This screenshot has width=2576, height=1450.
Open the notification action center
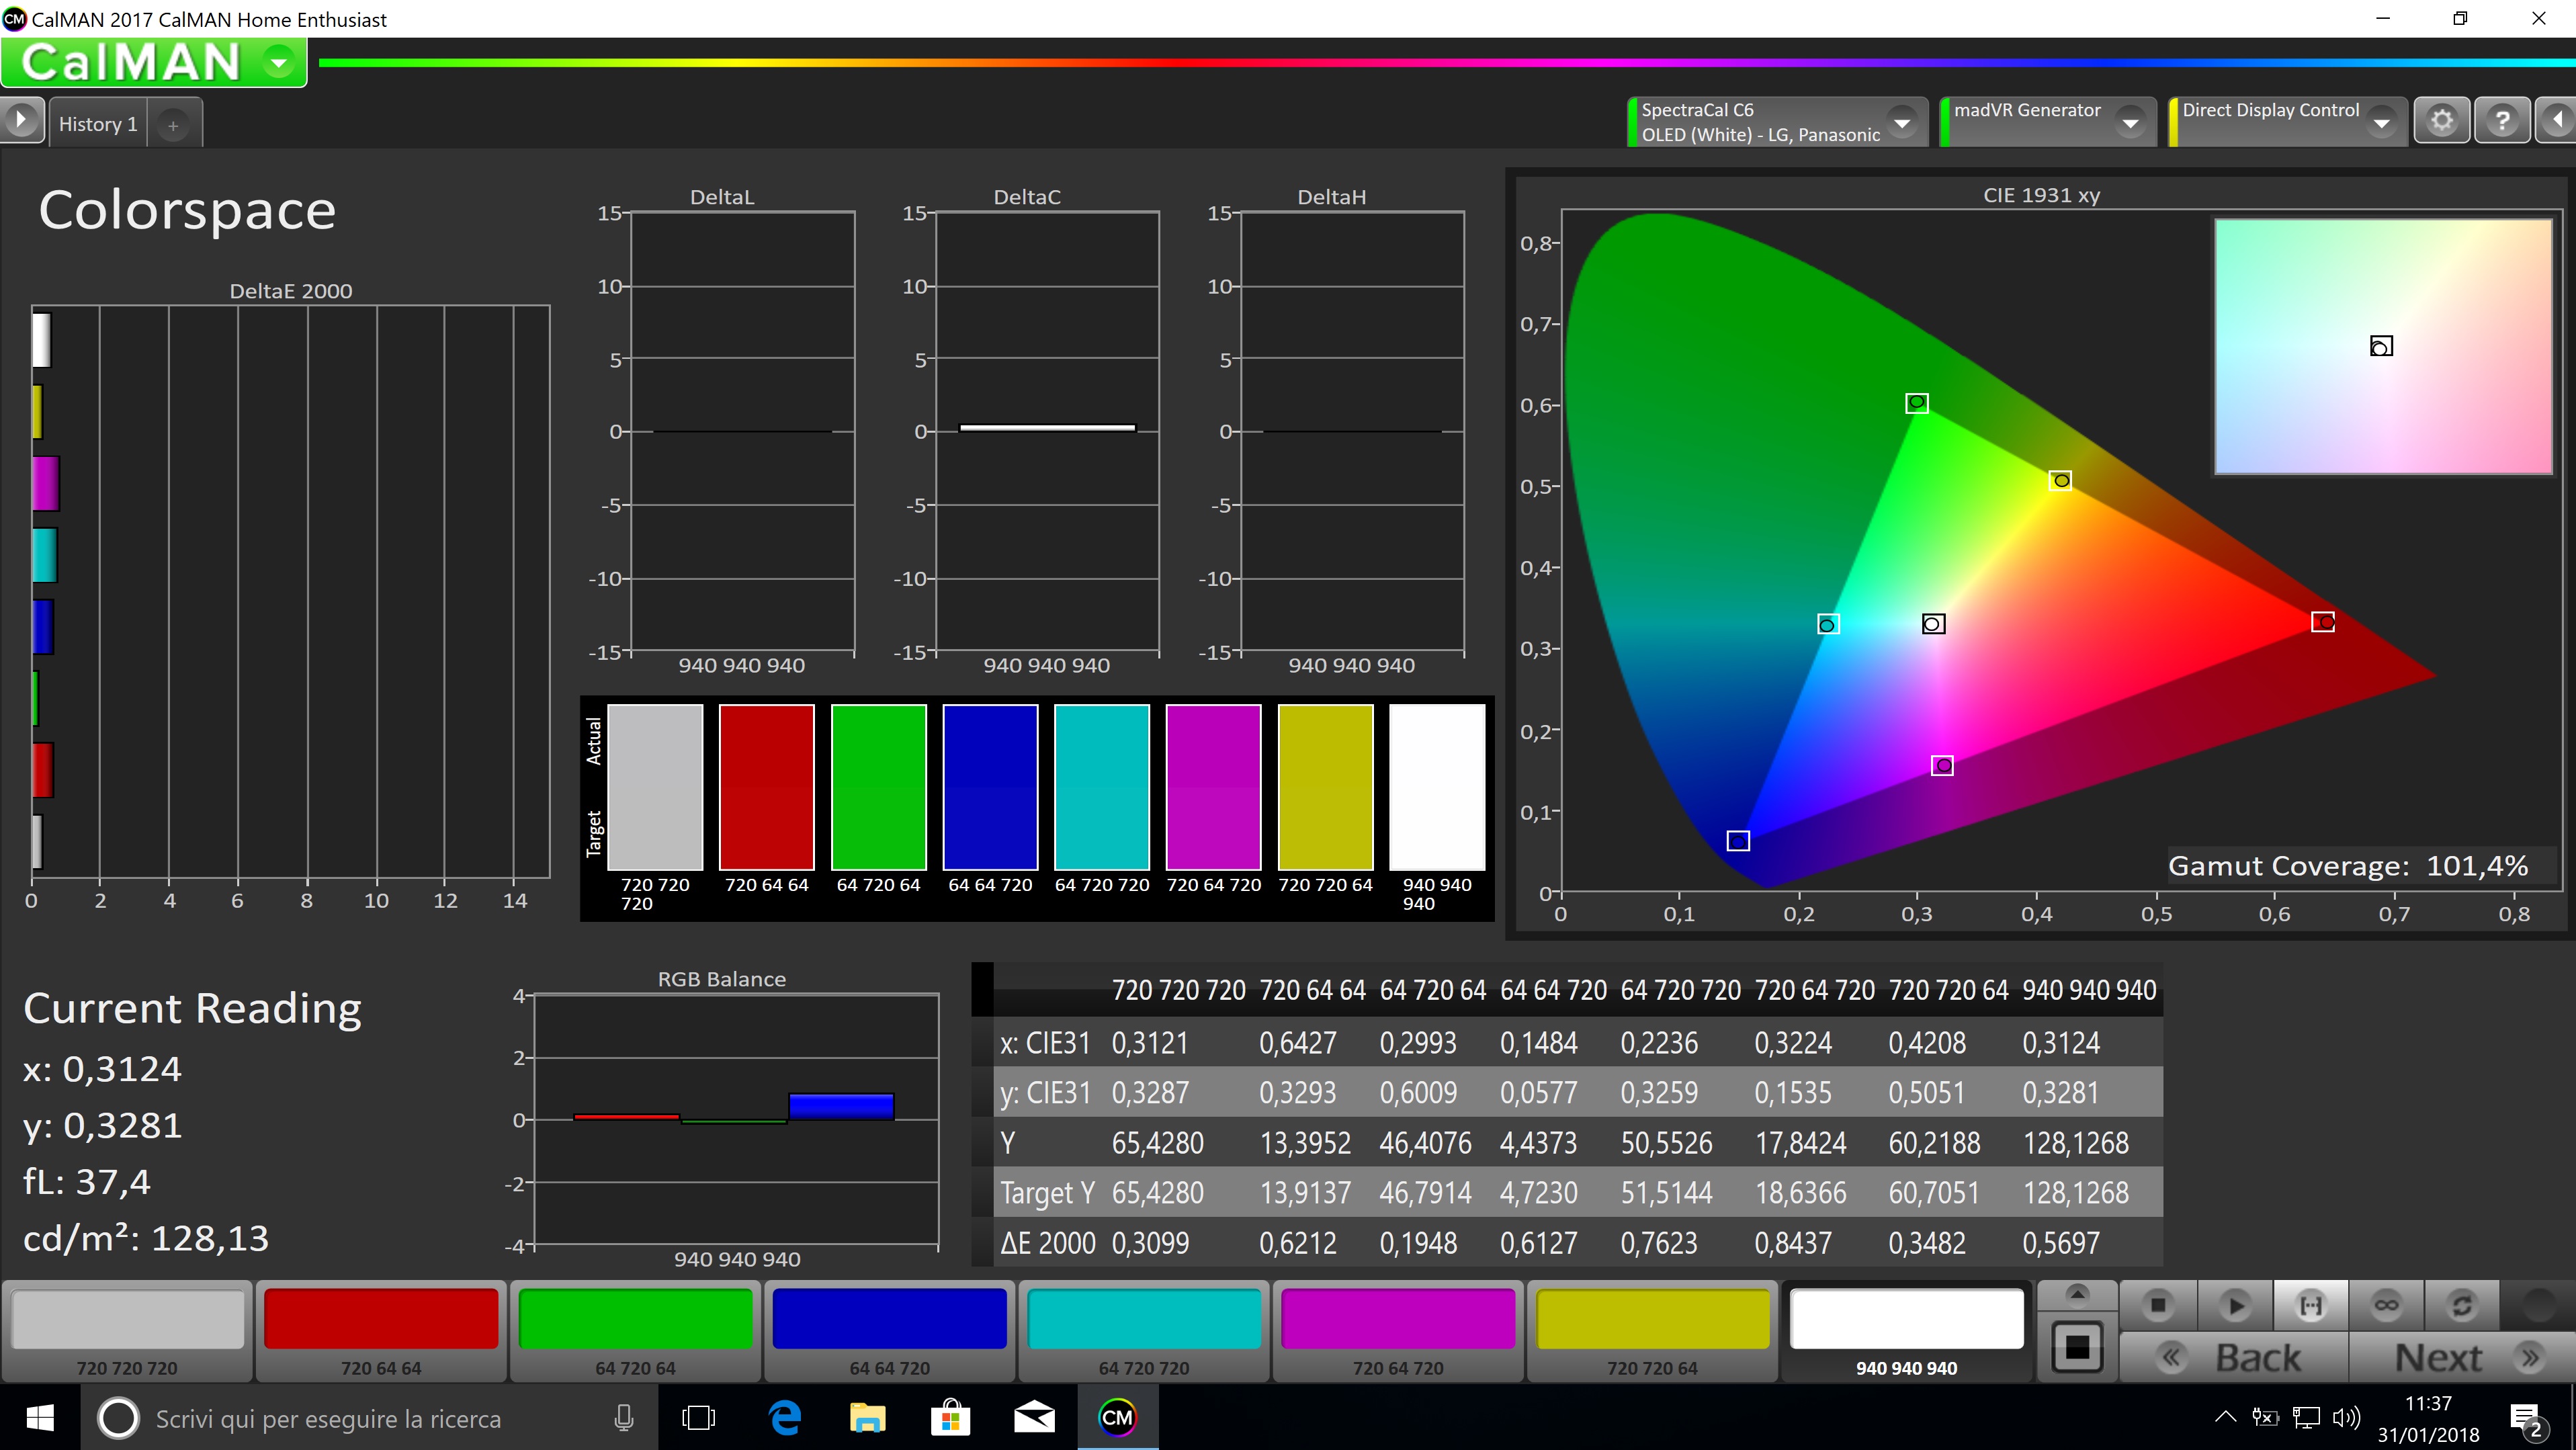click(x=2527, y=1418)
